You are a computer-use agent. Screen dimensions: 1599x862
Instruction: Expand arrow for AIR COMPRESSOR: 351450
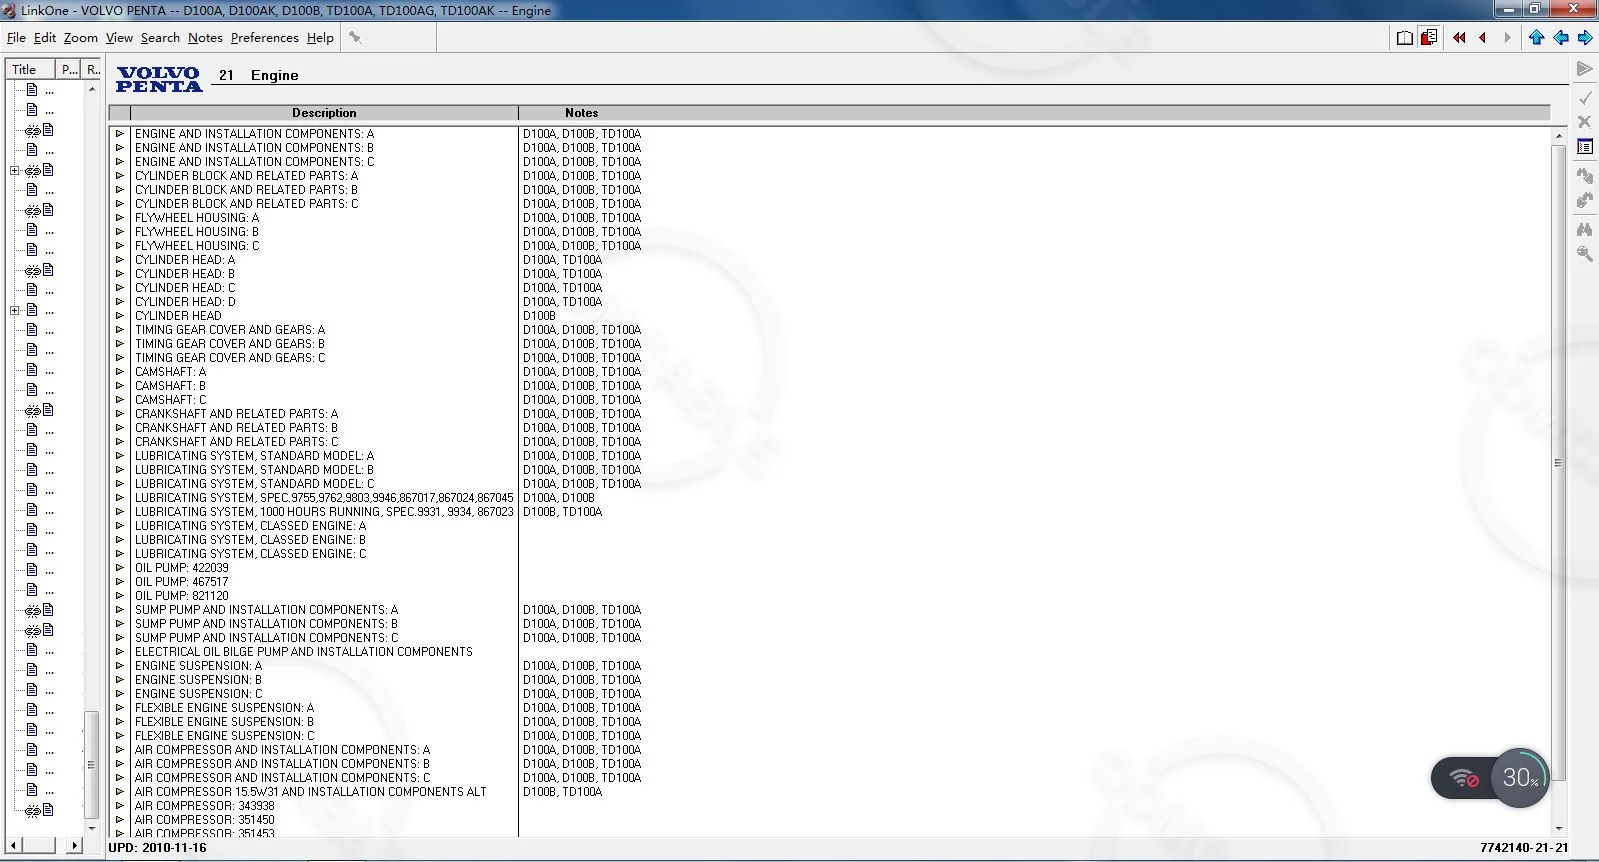point(120,820)
